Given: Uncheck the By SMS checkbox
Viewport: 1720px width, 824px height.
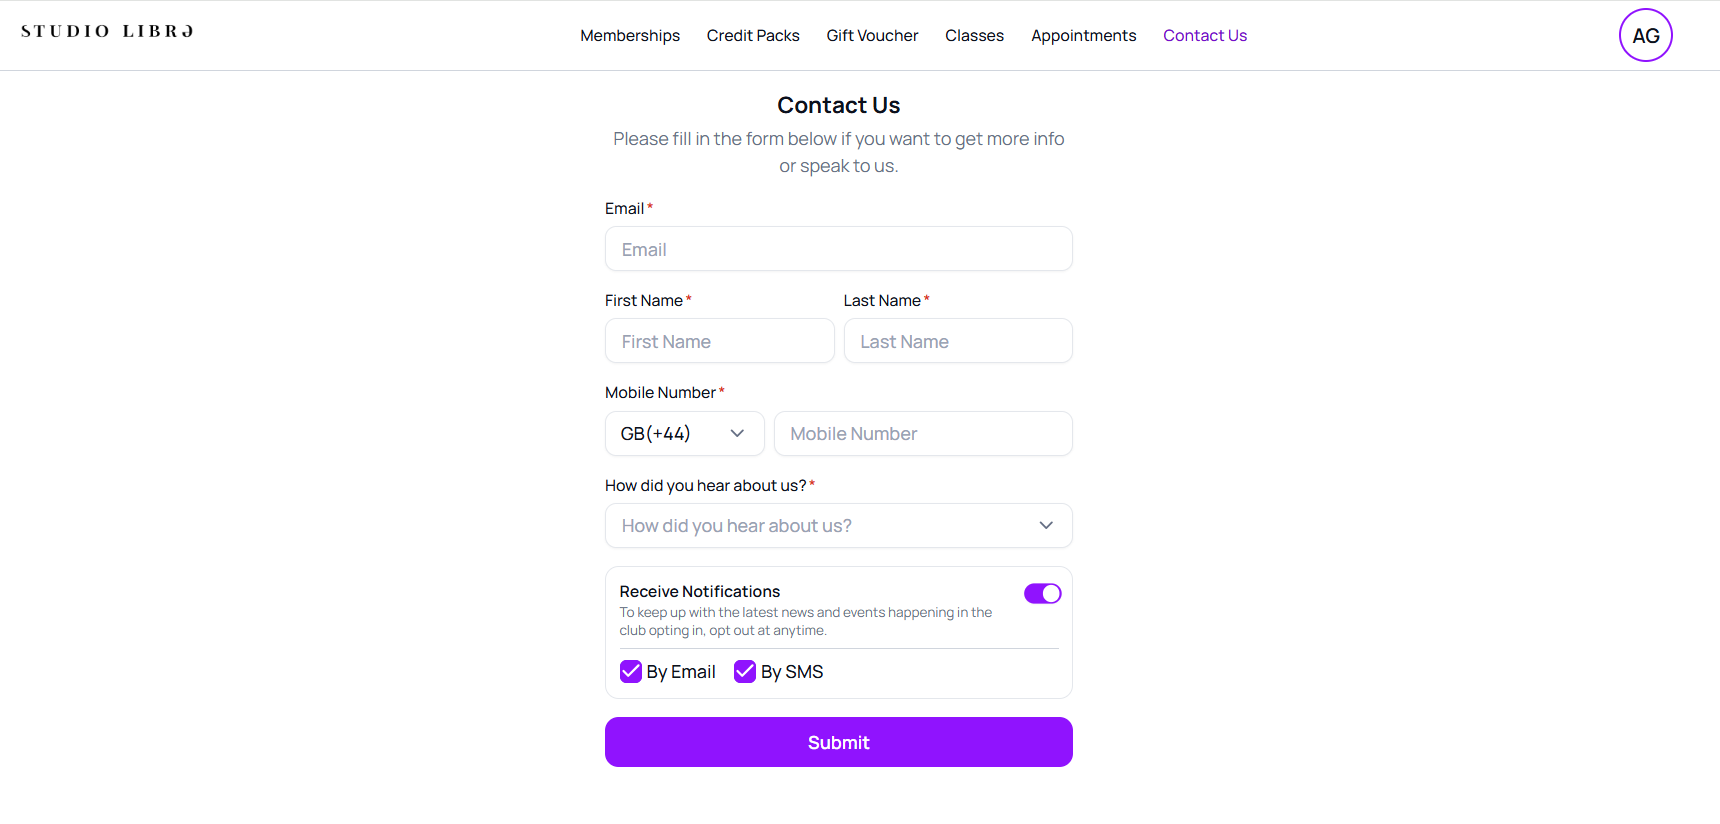Looking at the screenshot, I should click(745, 672).
